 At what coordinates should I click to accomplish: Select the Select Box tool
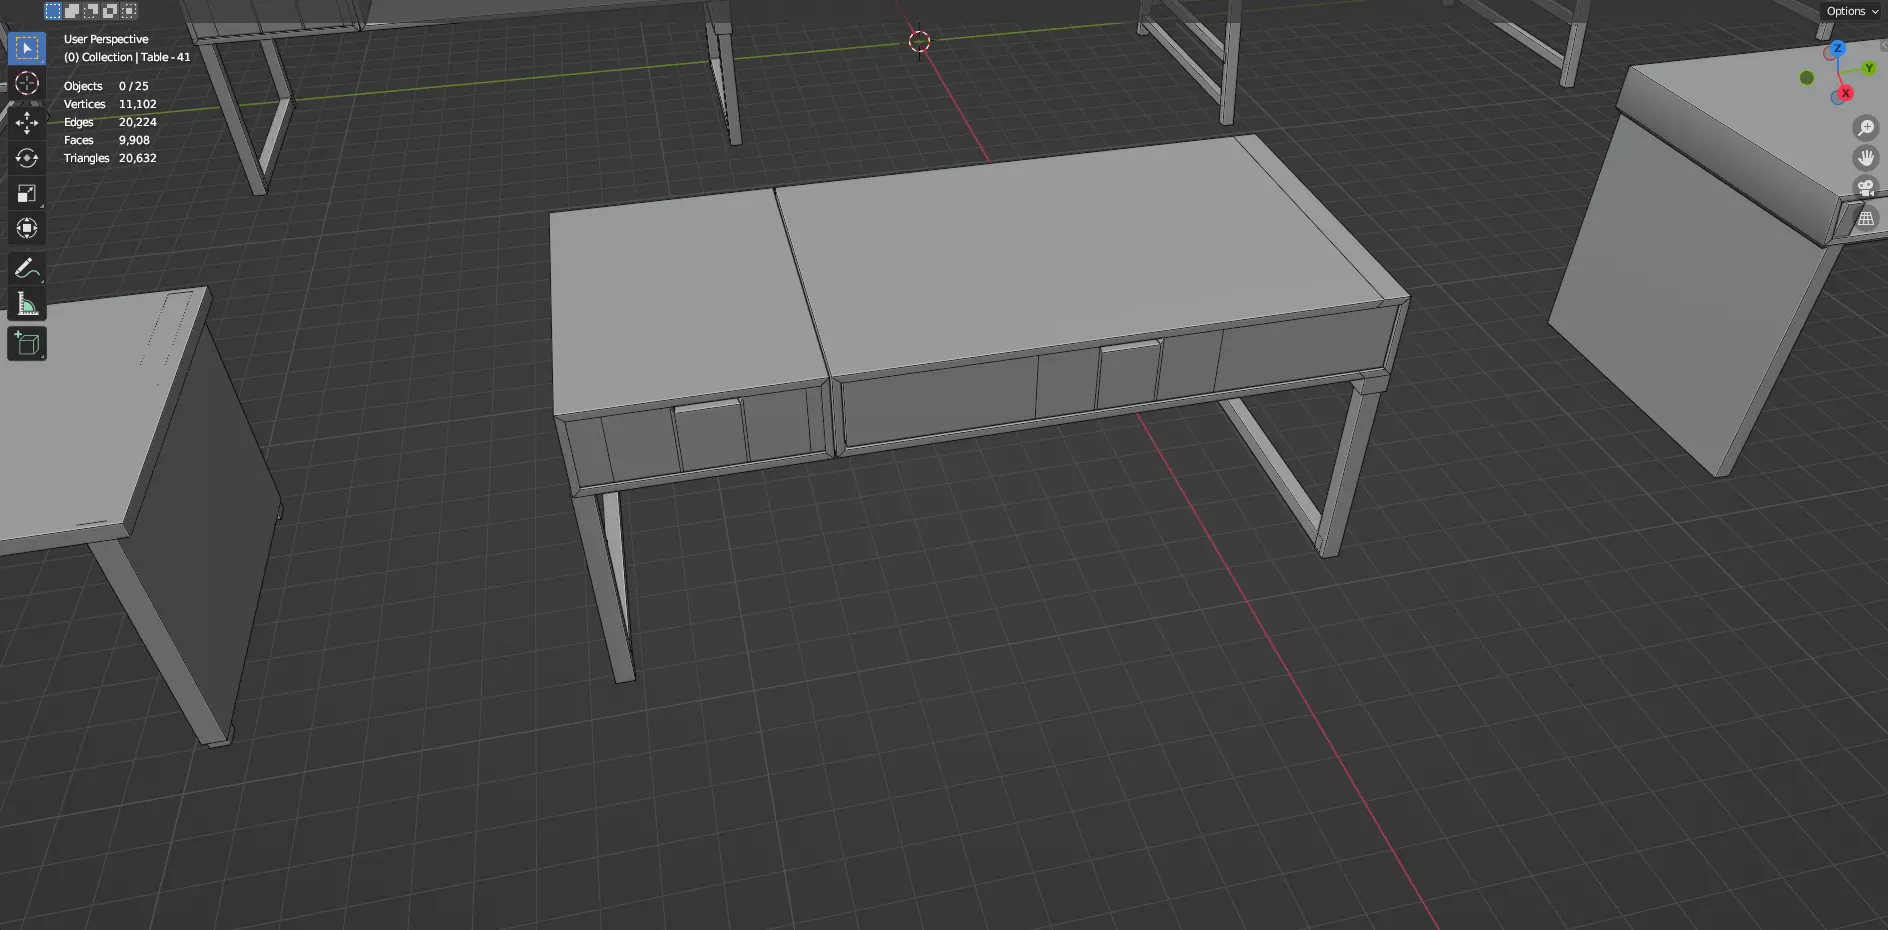(x=27, y=48)
